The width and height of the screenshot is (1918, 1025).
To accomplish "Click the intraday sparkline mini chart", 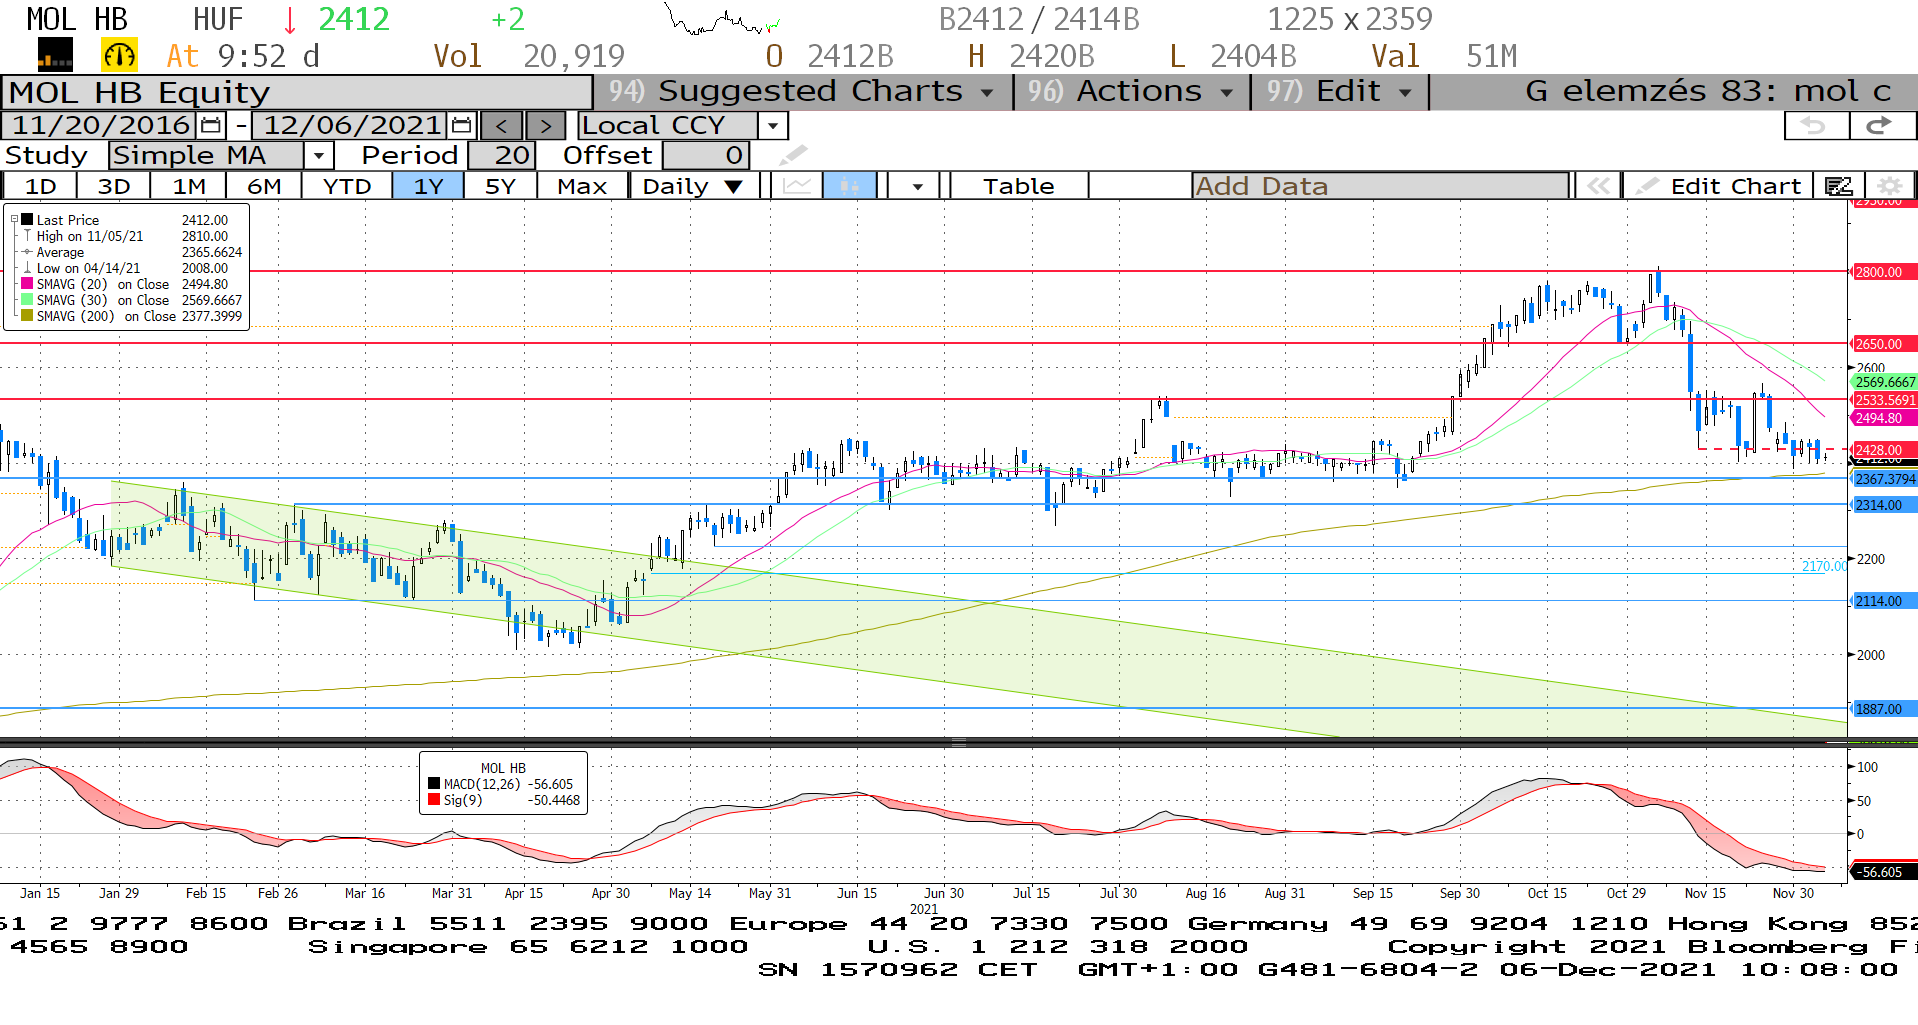I will point(722,19).
